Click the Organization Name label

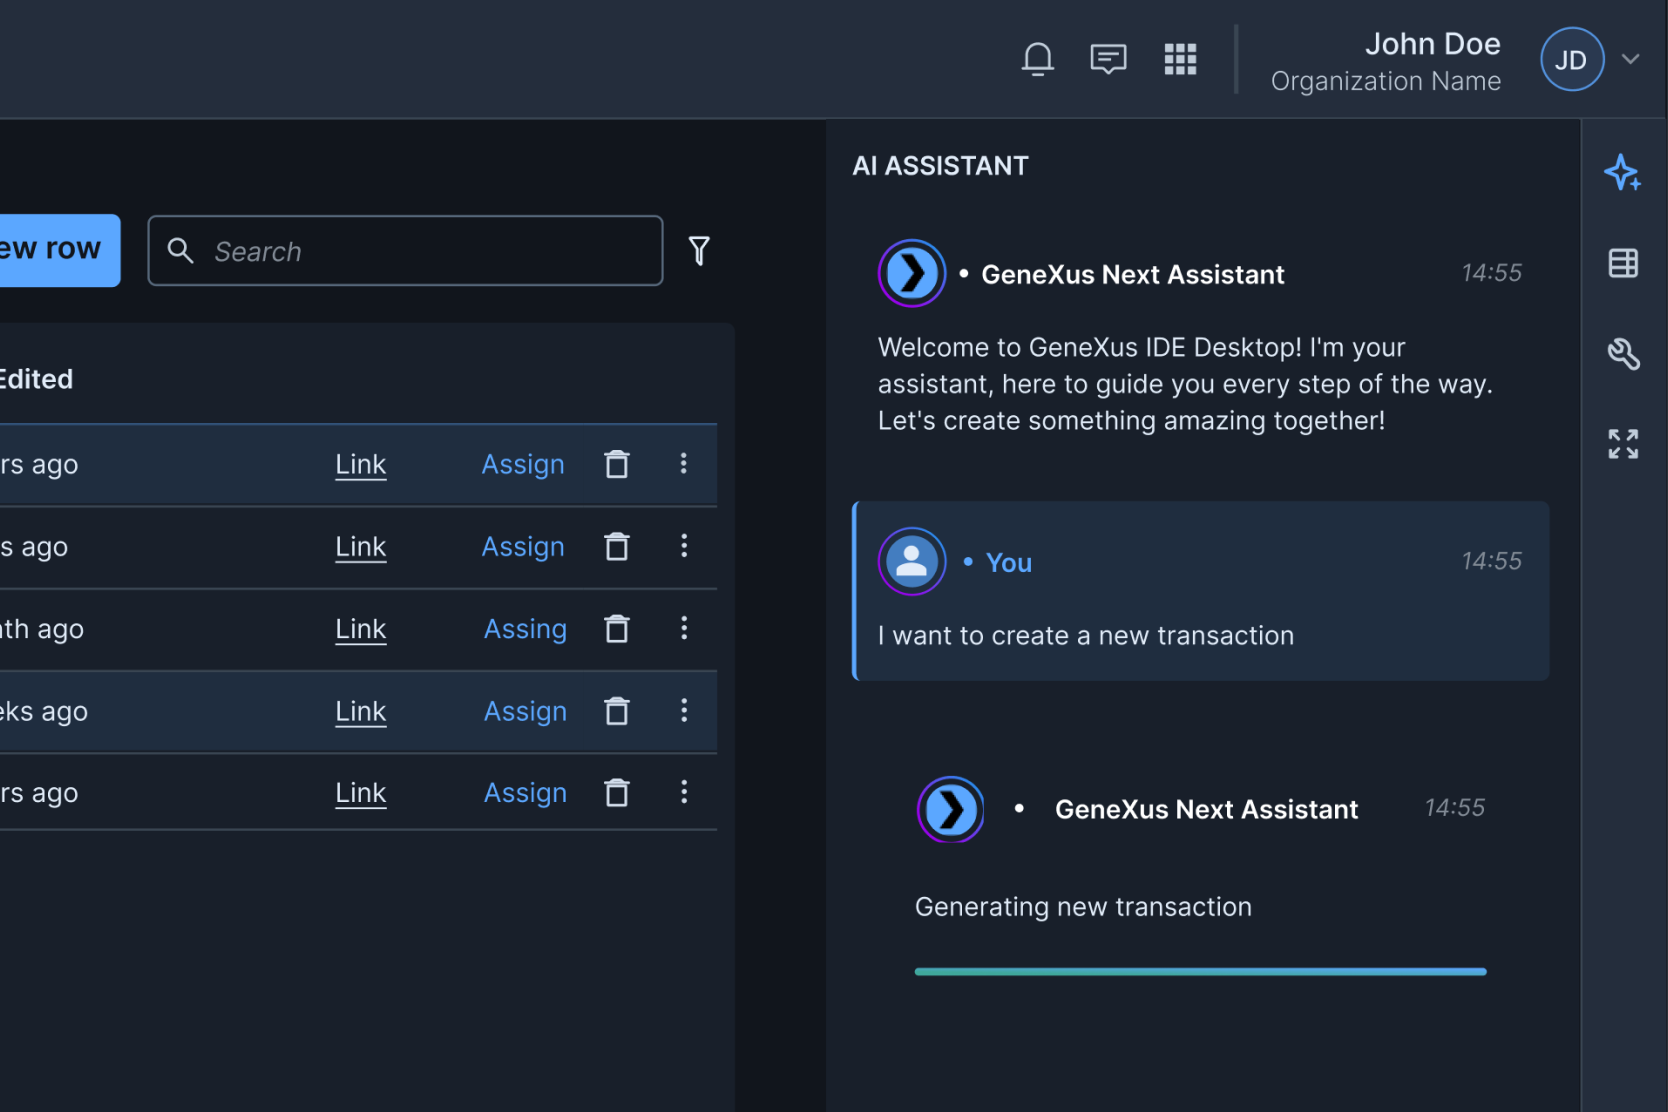1385,81
